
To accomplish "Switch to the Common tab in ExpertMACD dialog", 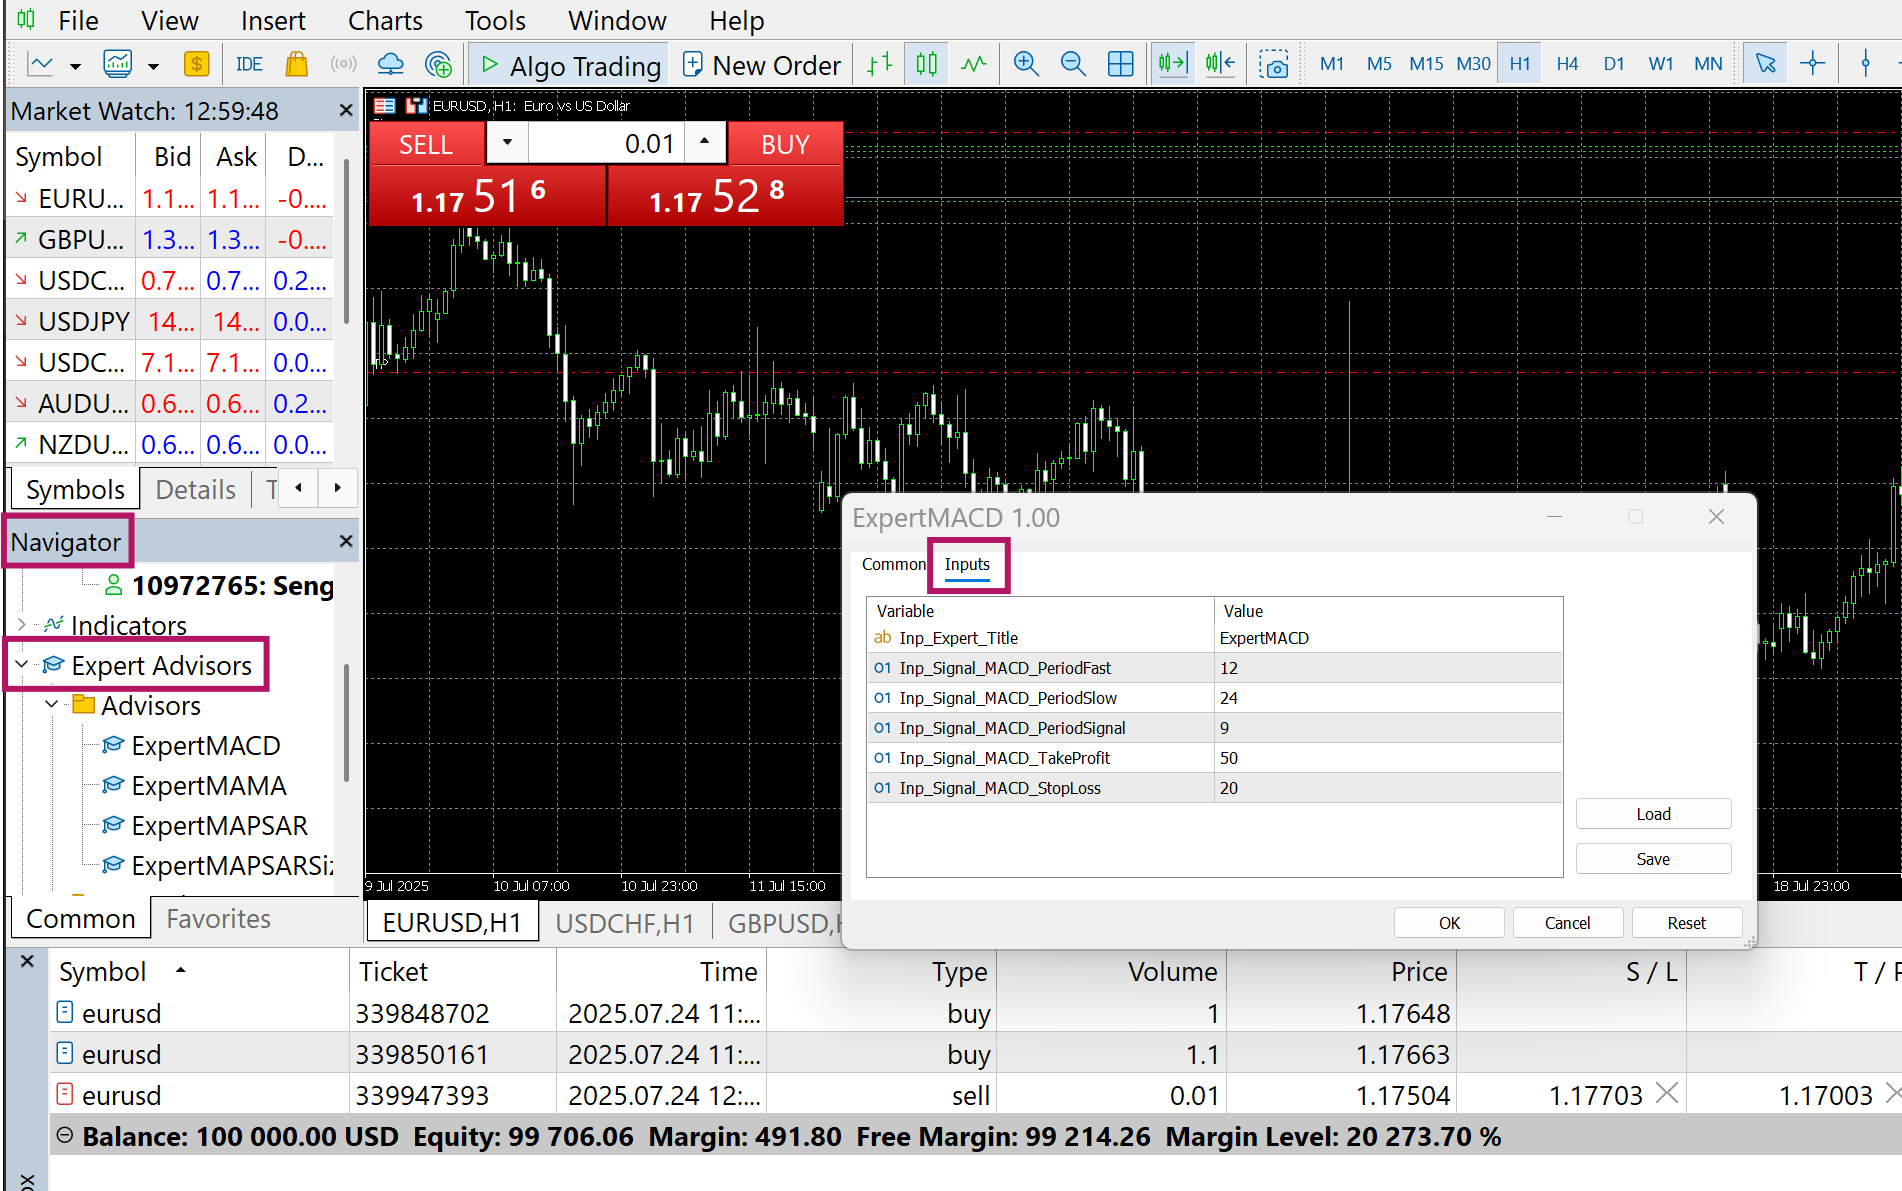I will click(893, 564).
